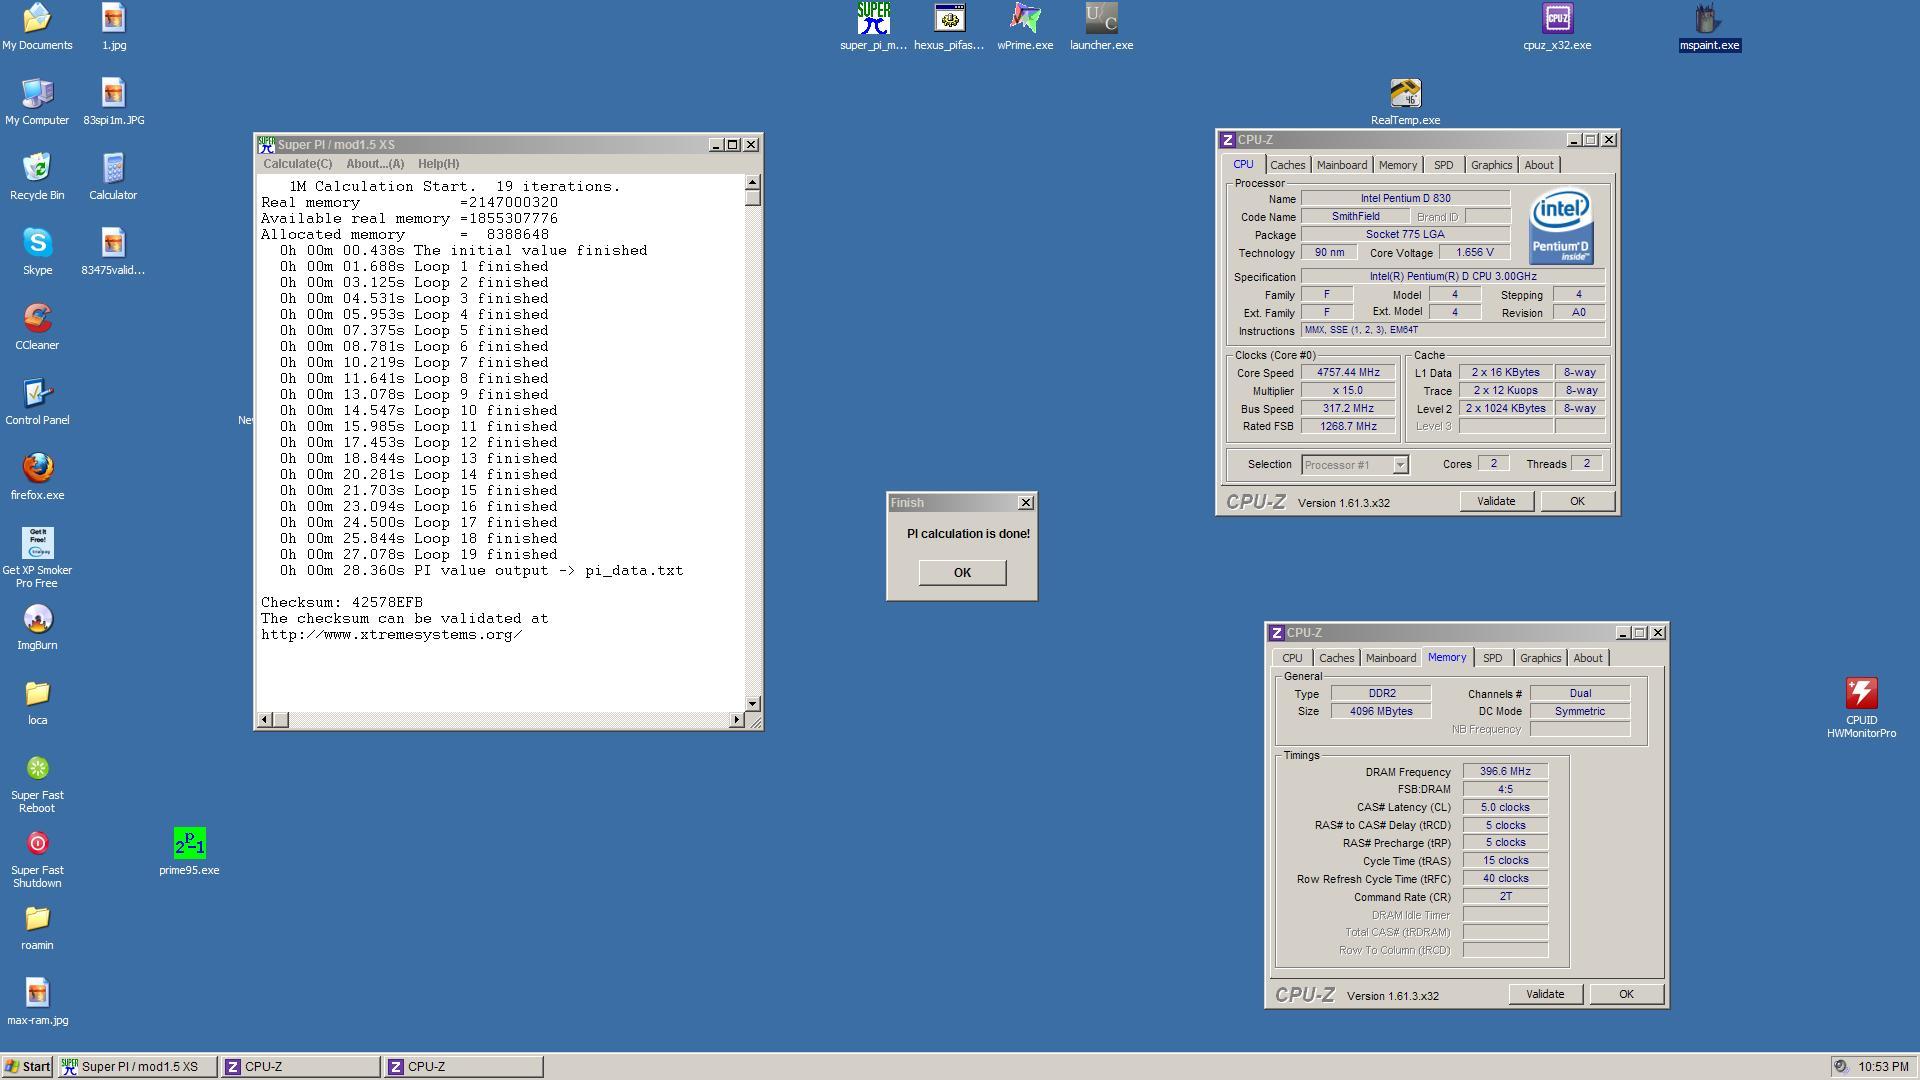Launch the Calculator shortcut
This screenshot has width=1920, height=1080.
point(113,176)
